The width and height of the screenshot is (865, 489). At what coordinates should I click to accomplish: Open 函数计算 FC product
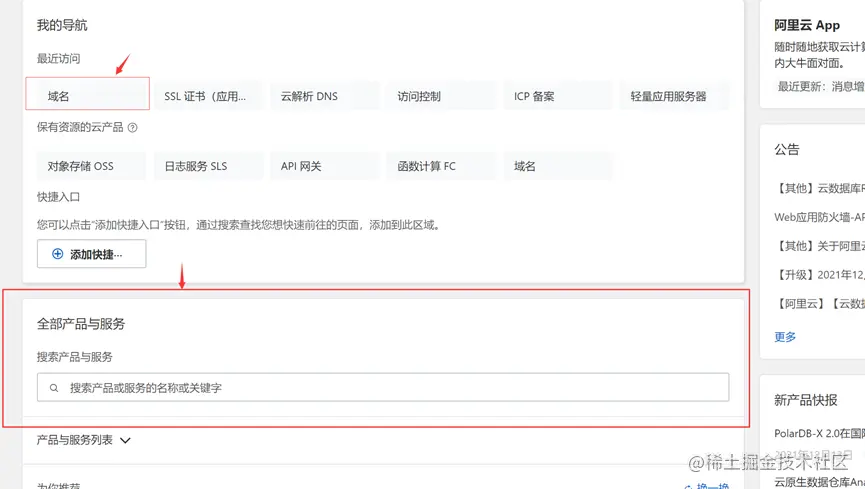pyautogui.click(x=441, y=166)
